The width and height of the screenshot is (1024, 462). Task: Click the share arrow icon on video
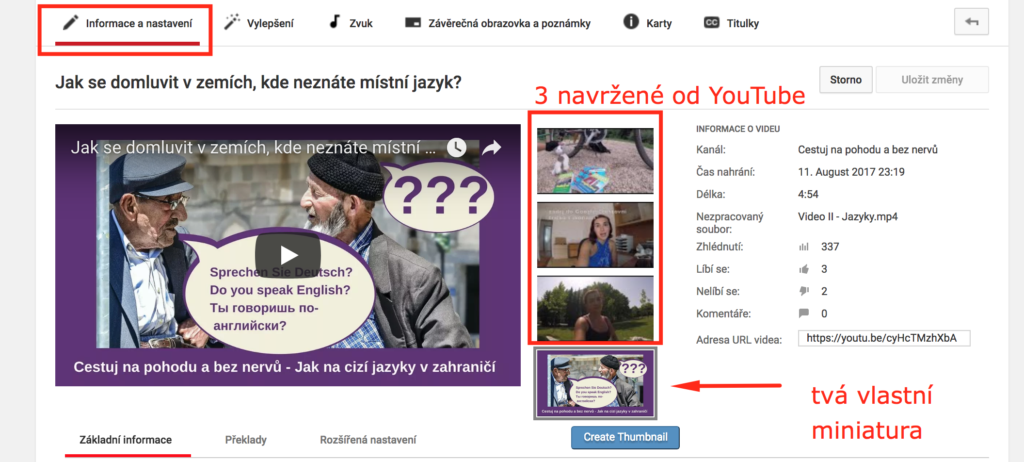492,147
